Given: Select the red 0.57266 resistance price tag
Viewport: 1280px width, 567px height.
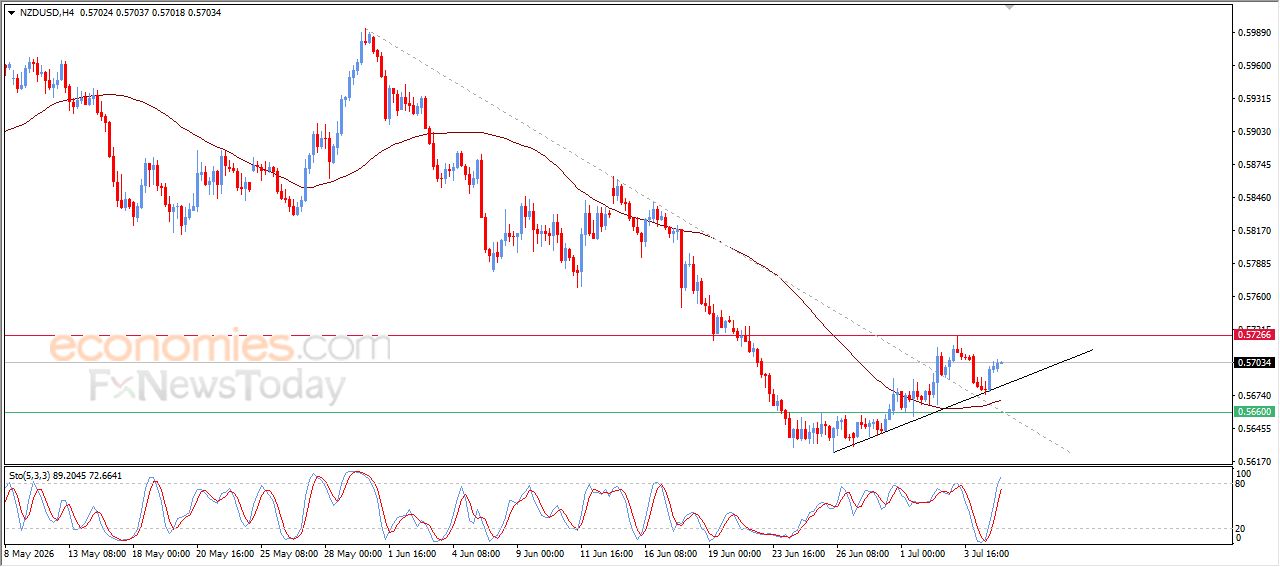Looking at the screenshot, I should [1254, 336].
